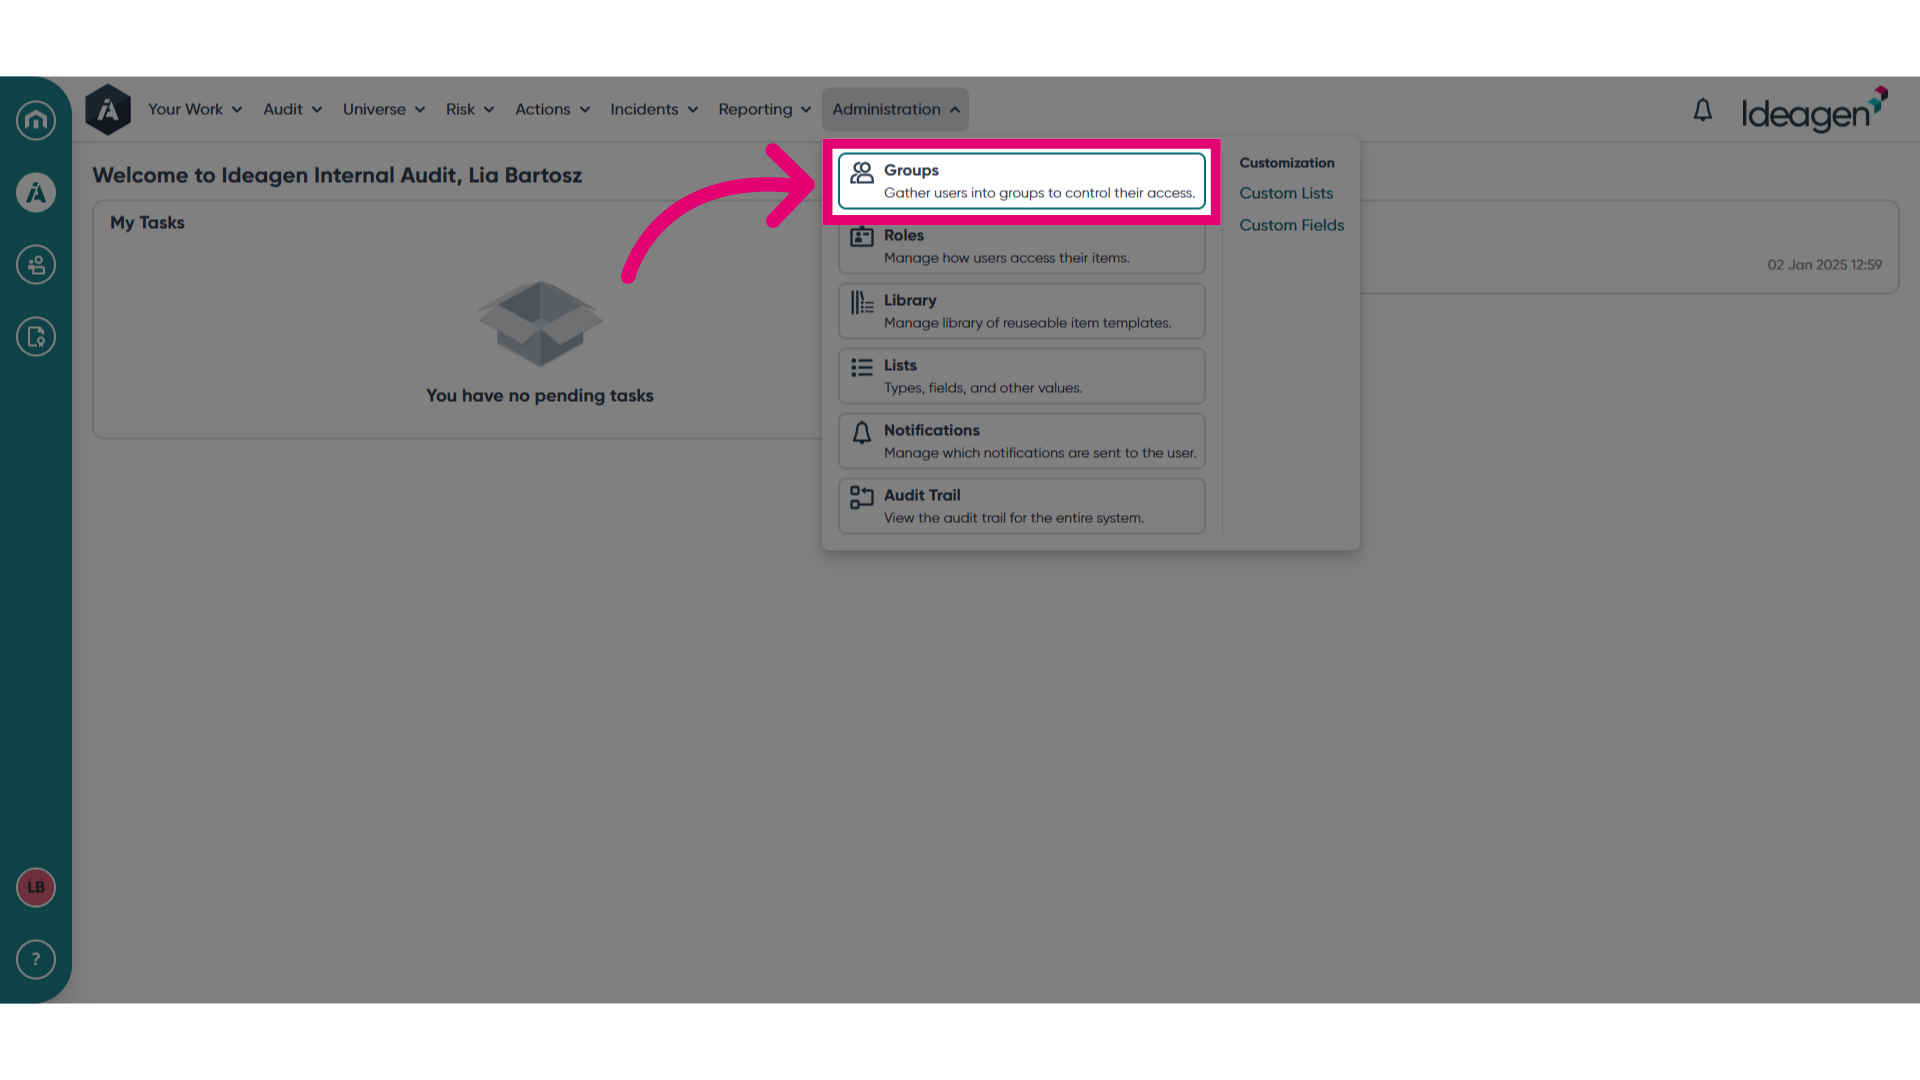This screenshot has height=1080, width=1920.
Task: Open the Home icon in the sidebar
Action: (x=36, y=120)
